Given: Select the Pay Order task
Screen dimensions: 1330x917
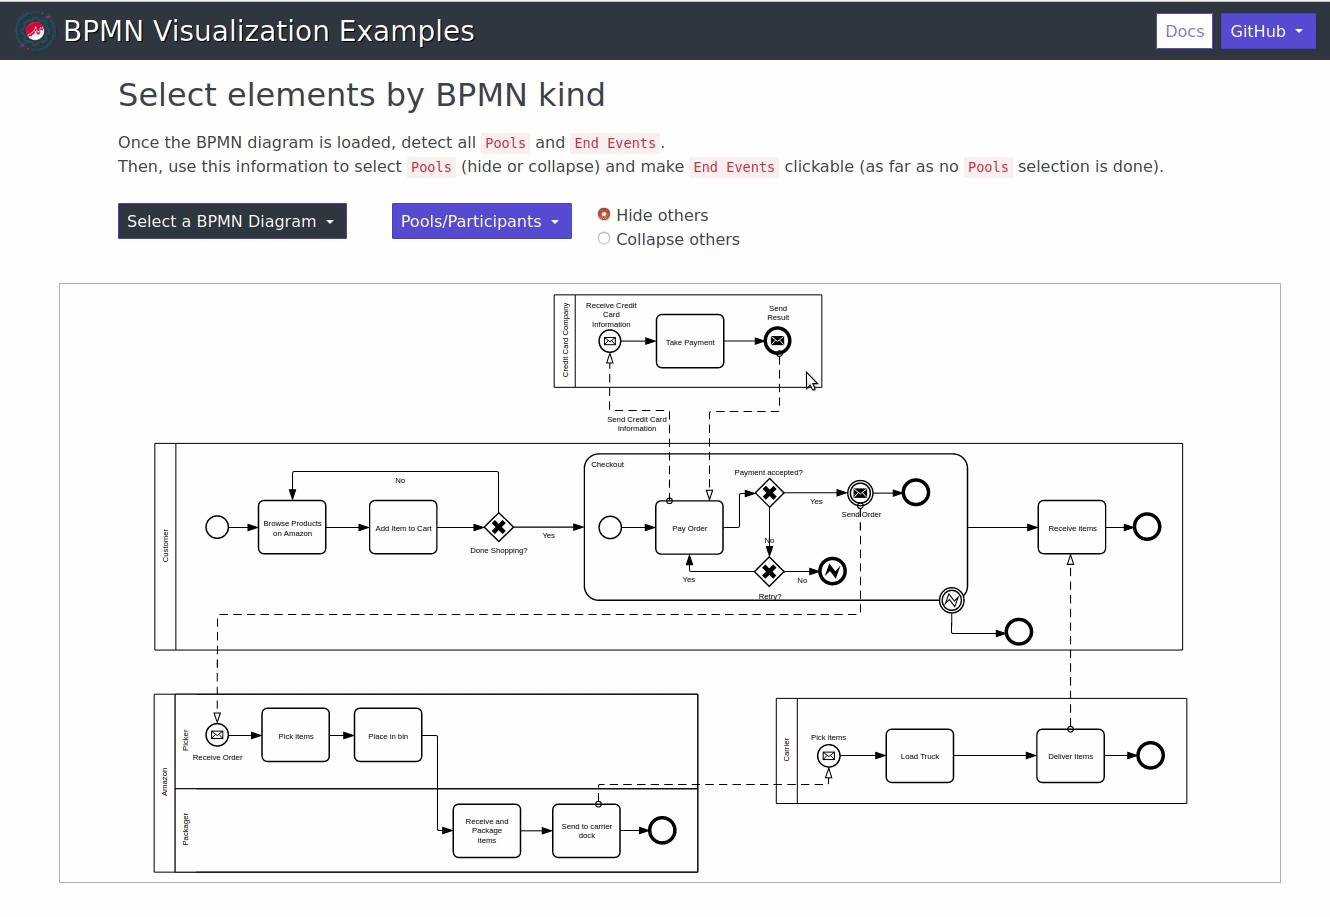Looking at the screenshot, I should coord(690,527).
